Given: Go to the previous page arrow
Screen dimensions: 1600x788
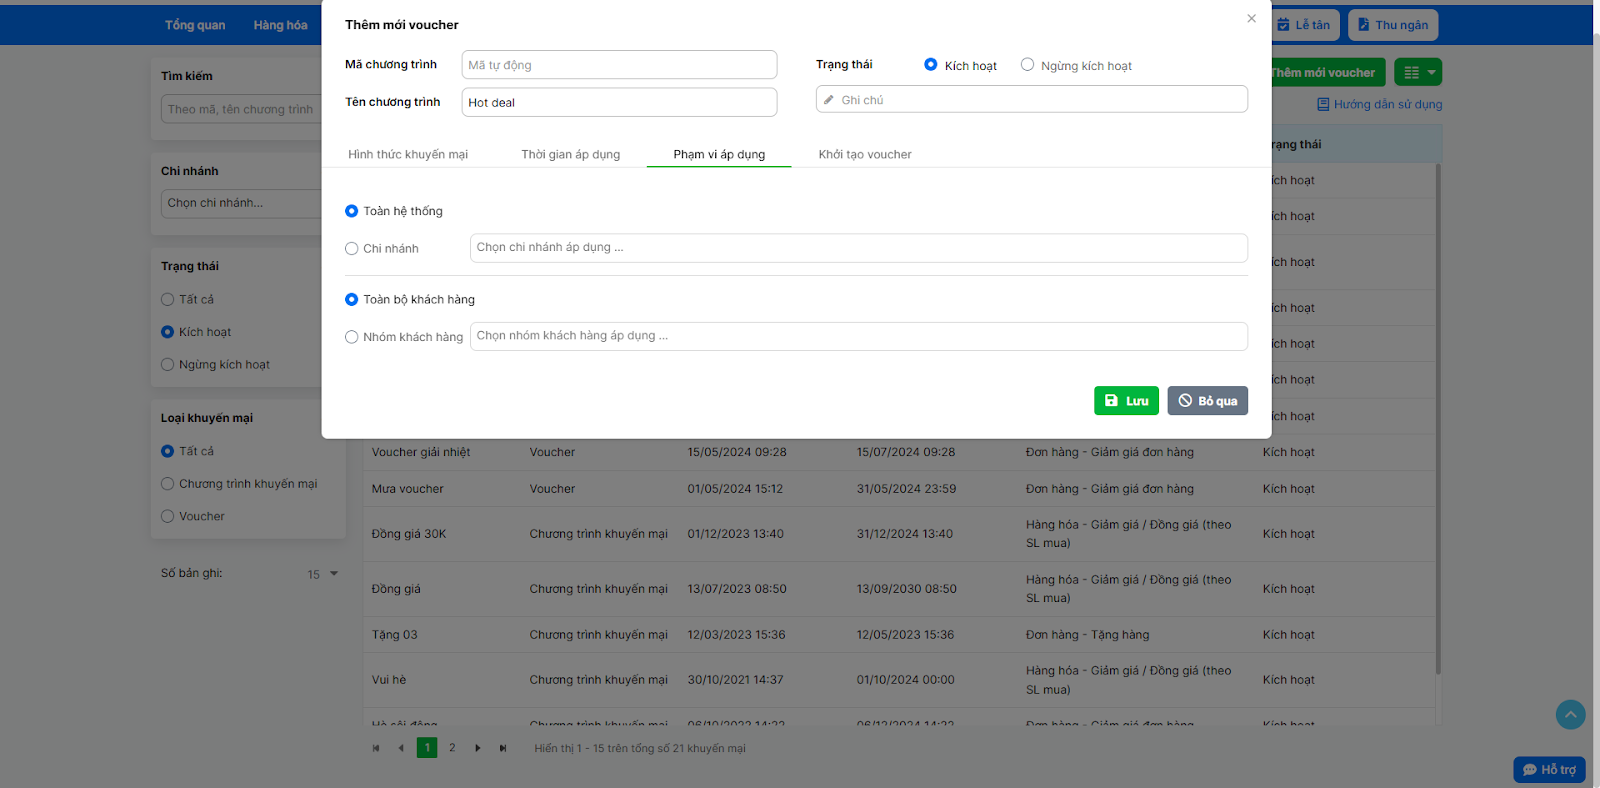Looking at the screenshot, I should 401,748.
